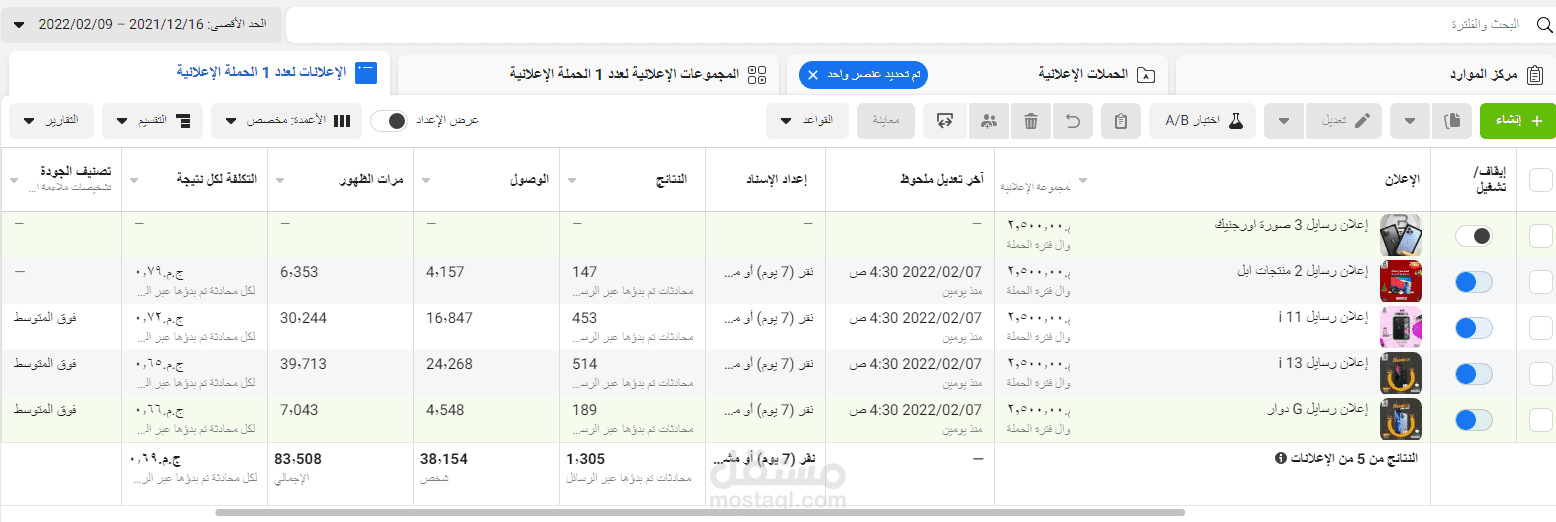The image size is (1556, 522).
Task: Open the التقارير reports dropdown
Action: coord(51,121)
